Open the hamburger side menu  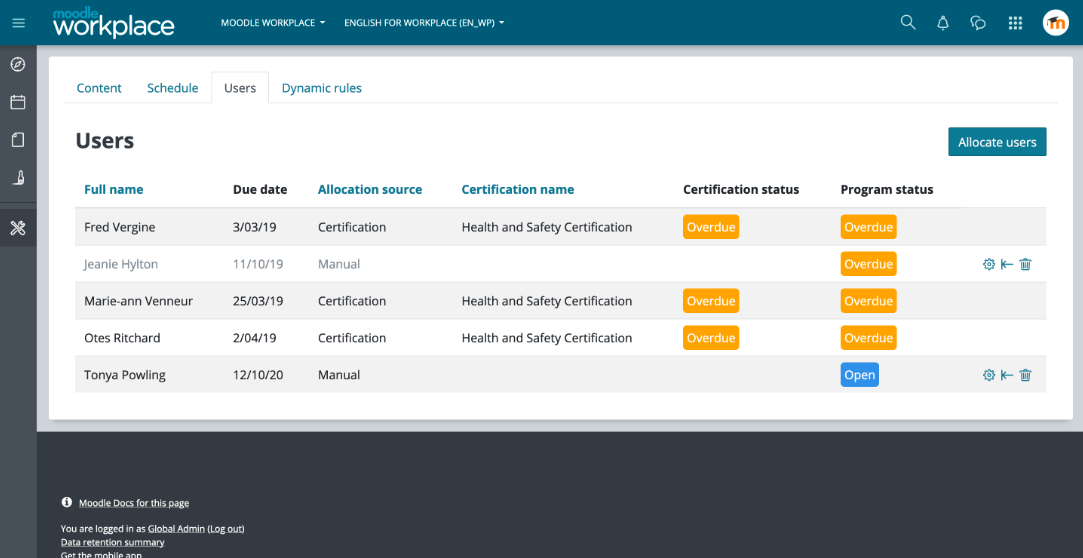tap(19, 23)
